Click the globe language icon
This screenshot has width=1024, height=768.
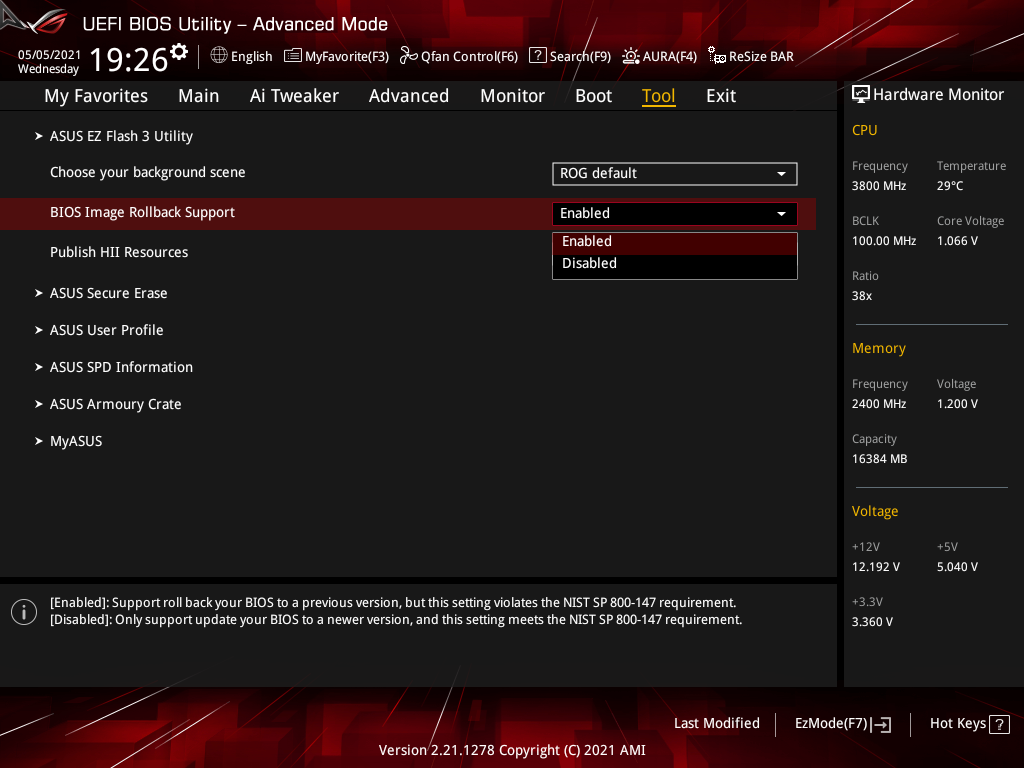pyautogui.click(x=219, y=56)
